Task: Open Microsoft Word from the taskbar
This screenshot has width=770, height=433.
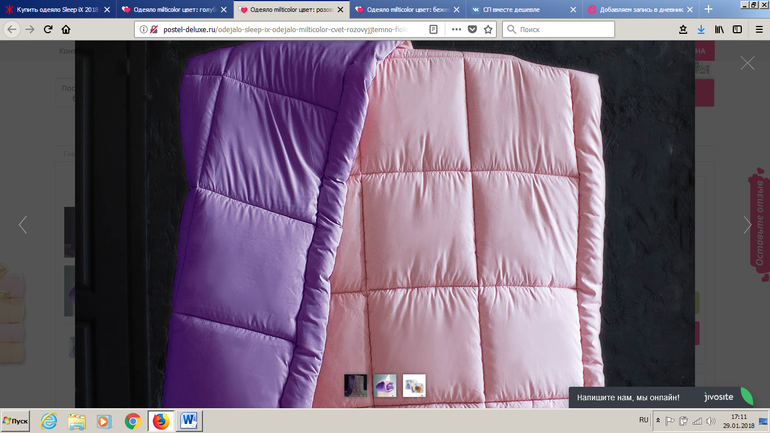Action: pos(190,421)
